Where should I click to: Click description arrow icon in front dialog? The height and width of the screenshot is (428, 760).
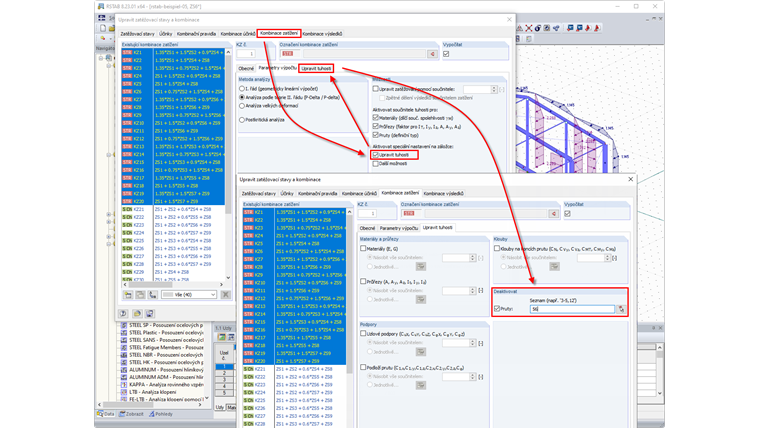554,213
